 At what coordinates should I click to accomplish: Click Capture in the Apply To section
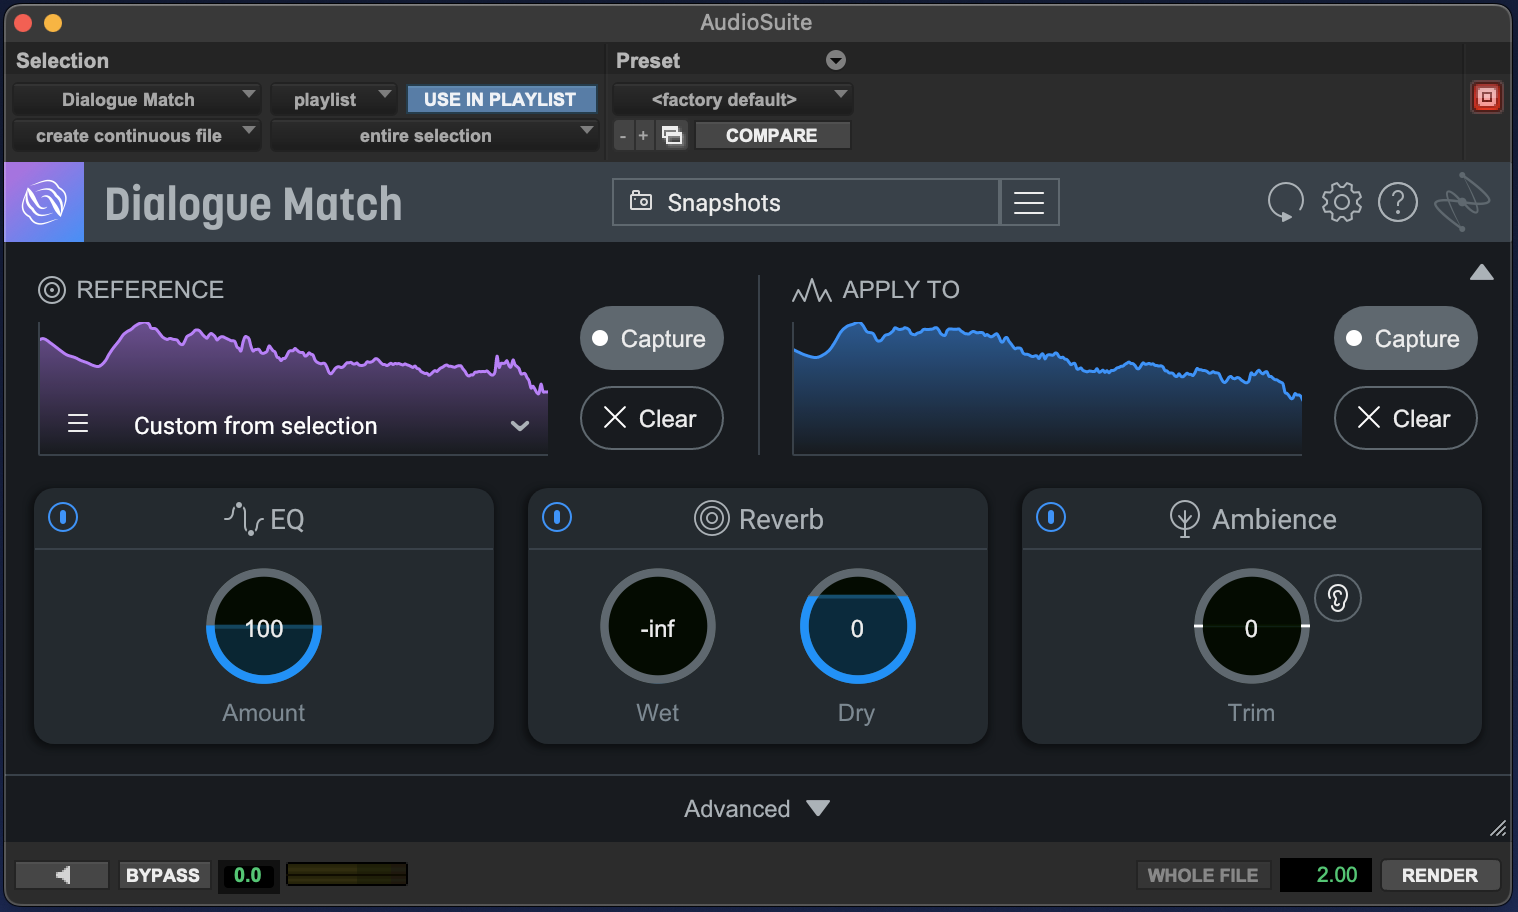1405,338
